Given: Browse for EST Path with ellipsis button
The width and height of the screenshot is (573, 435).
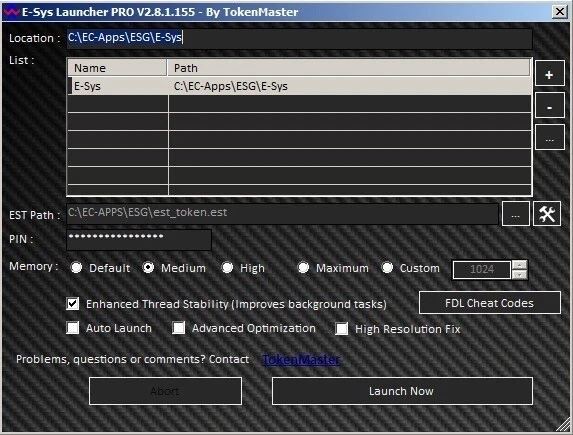Looking at the screenshot, I should pyautogui.click(x=516, y=214).
